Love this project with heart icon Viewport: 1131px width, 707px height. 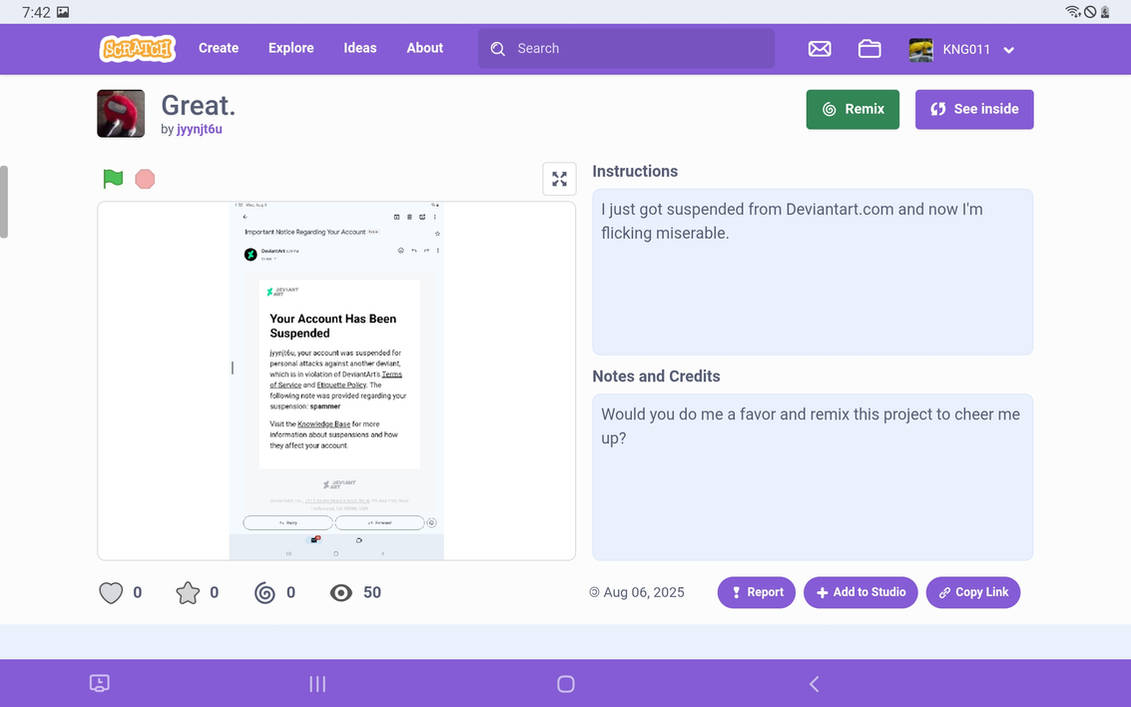coord(111,593)
